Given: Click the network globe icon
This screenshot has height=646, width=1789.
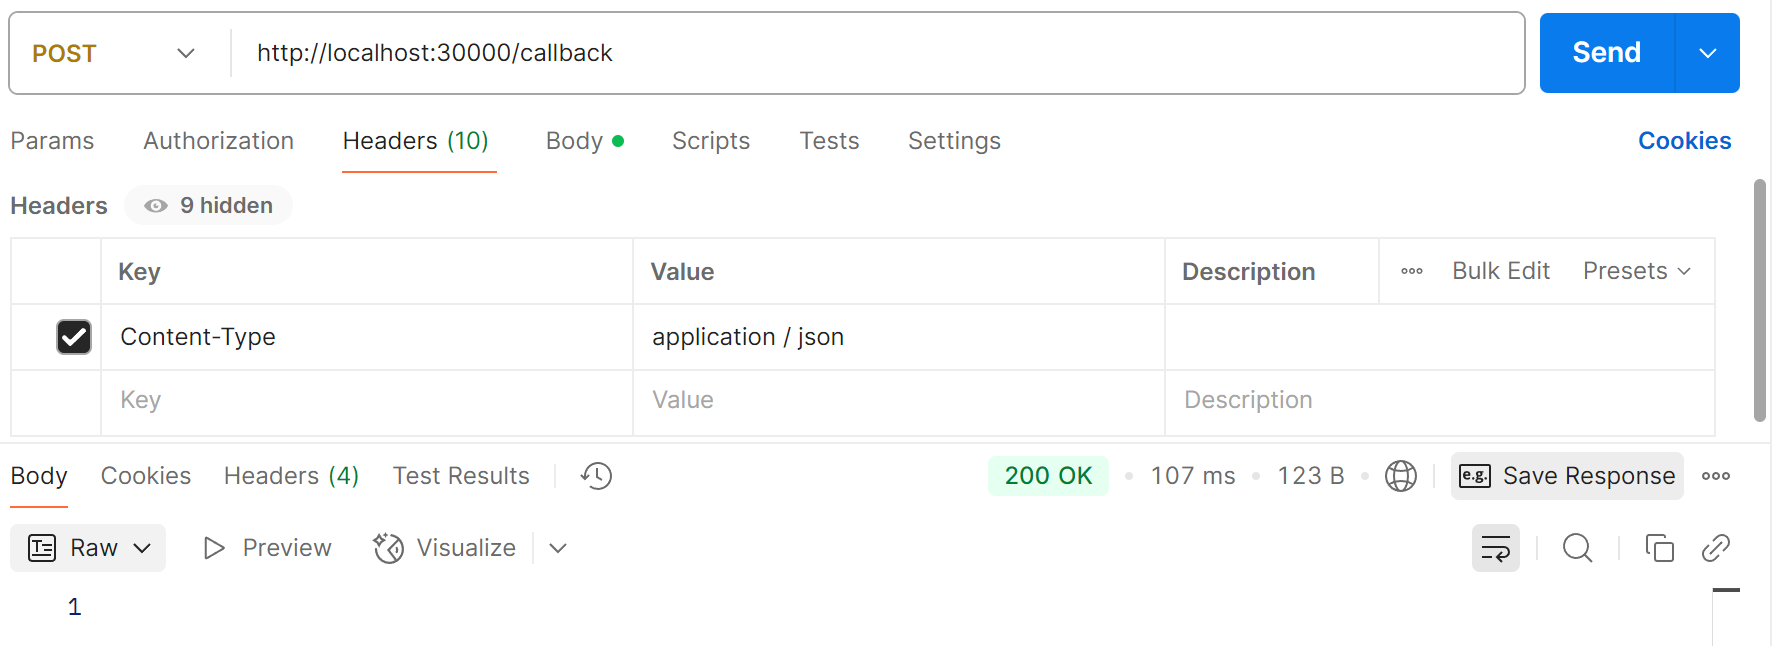Looking at the screenshot, I should coord(1400,476).
